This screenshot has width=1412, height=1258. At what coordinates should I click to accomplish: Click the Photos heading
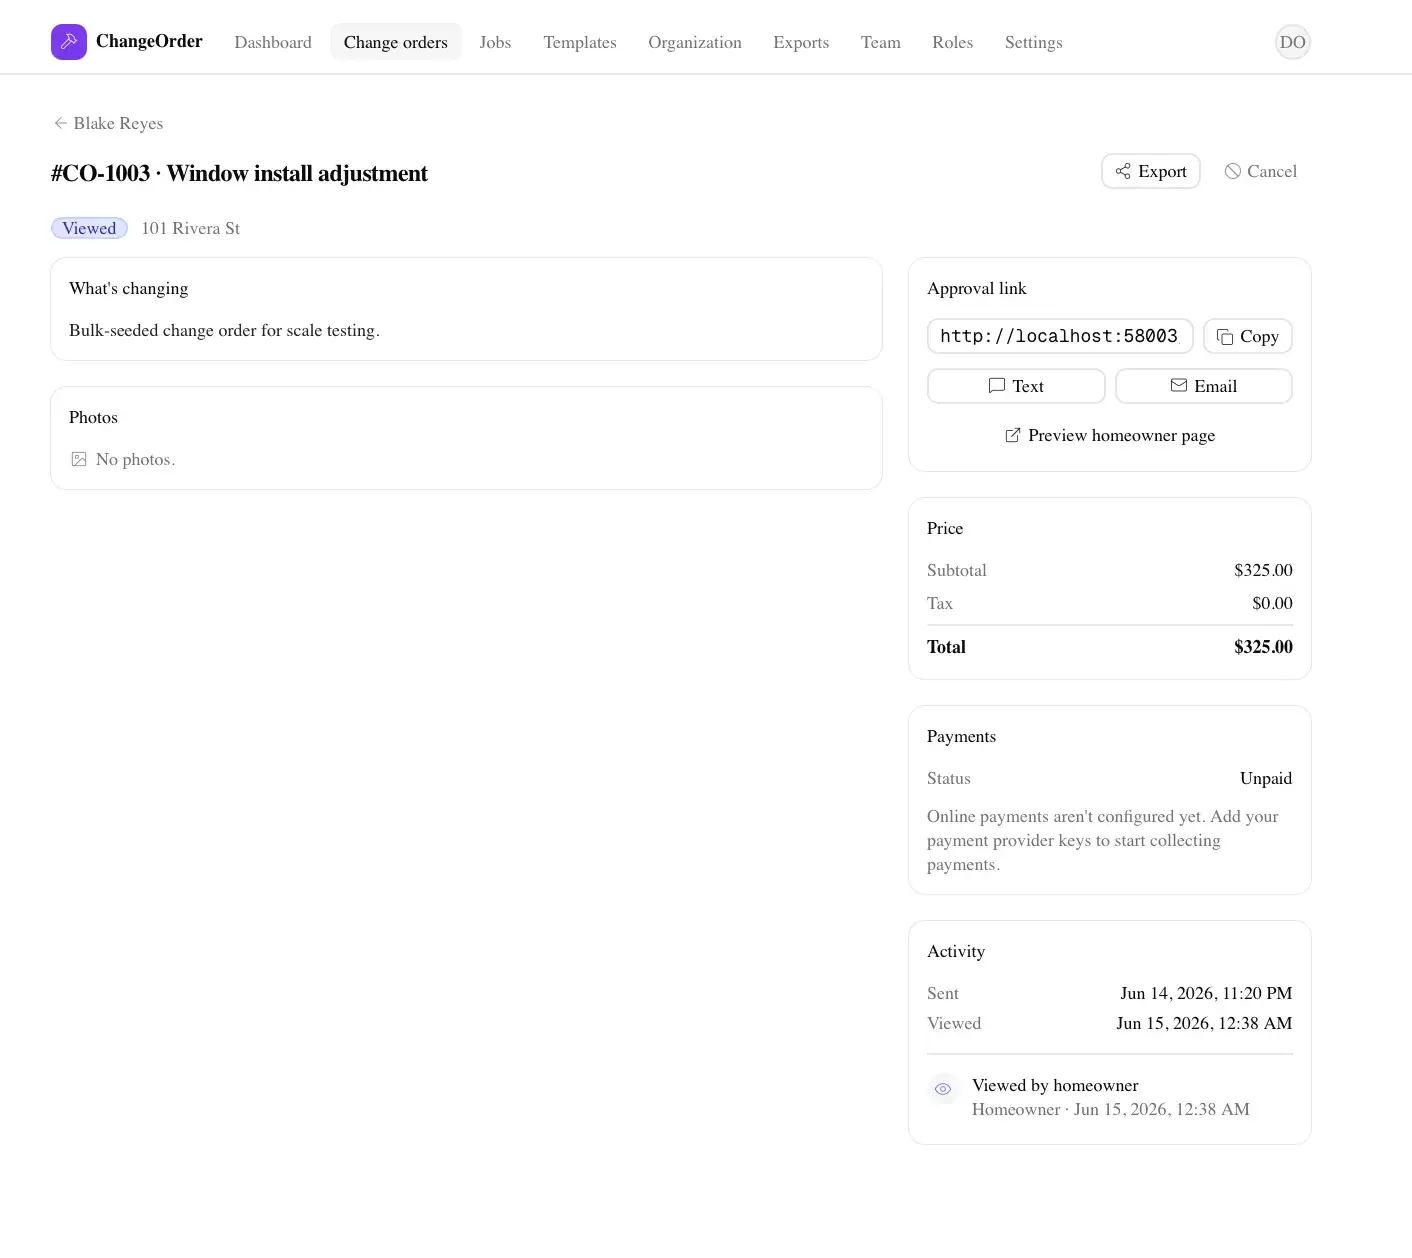coord(93,417)
